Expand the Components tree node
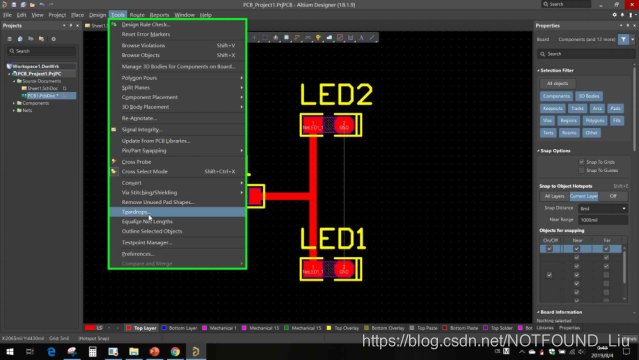The width and height of the screenshot is (639, 360). point(14,103)
